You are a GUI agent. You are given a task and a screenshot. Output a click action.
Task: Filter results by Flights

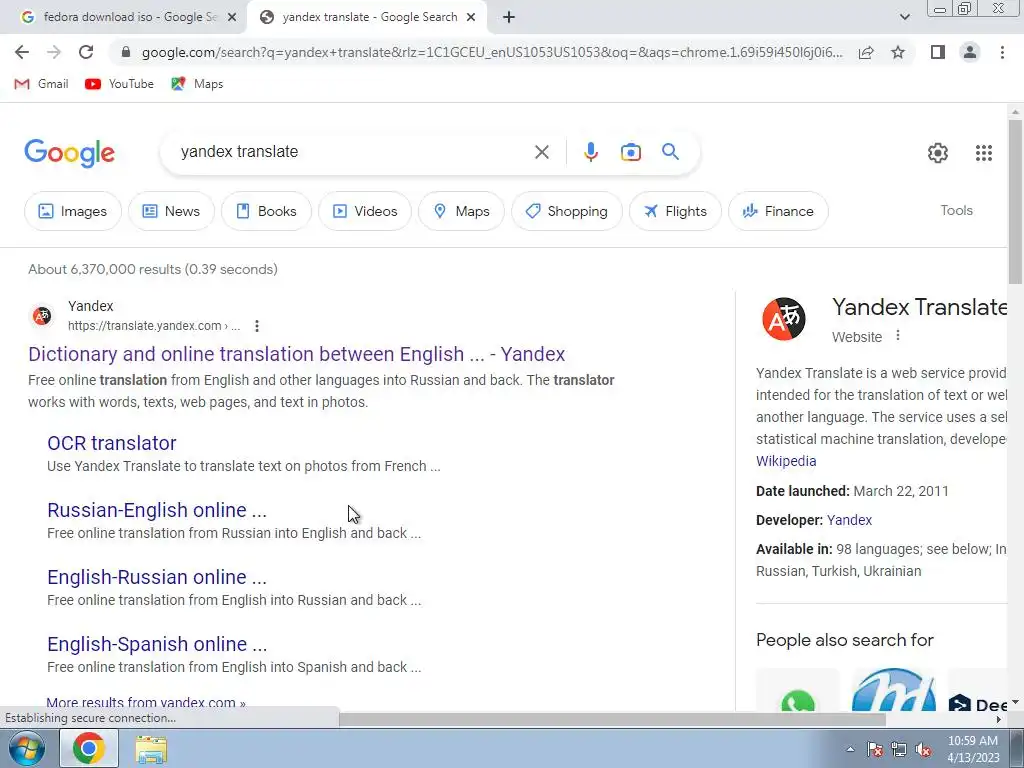[675, 211]
